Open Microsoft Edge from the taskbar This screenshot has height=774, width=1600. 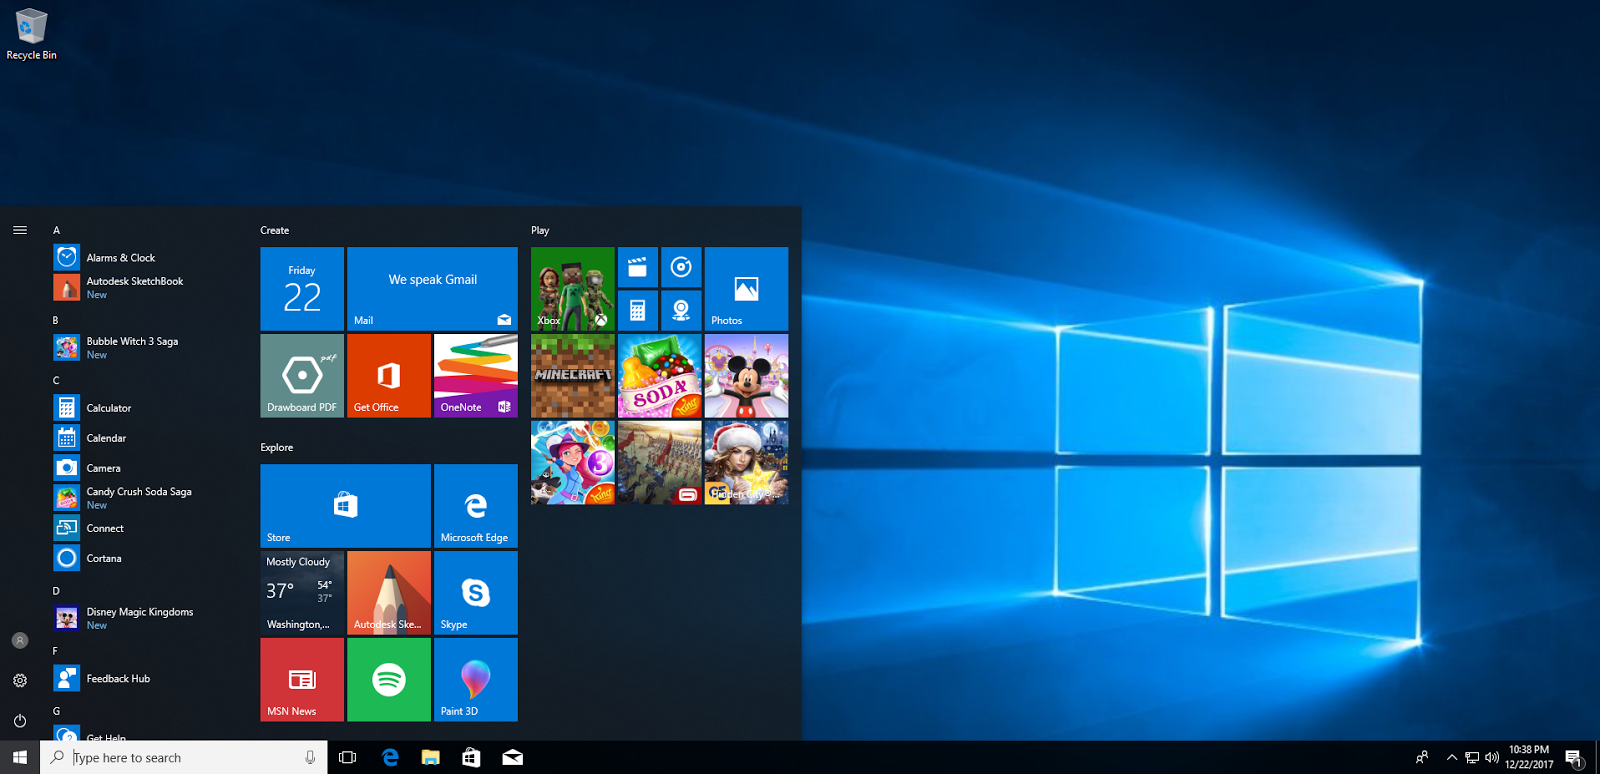[x=390, y=757]
